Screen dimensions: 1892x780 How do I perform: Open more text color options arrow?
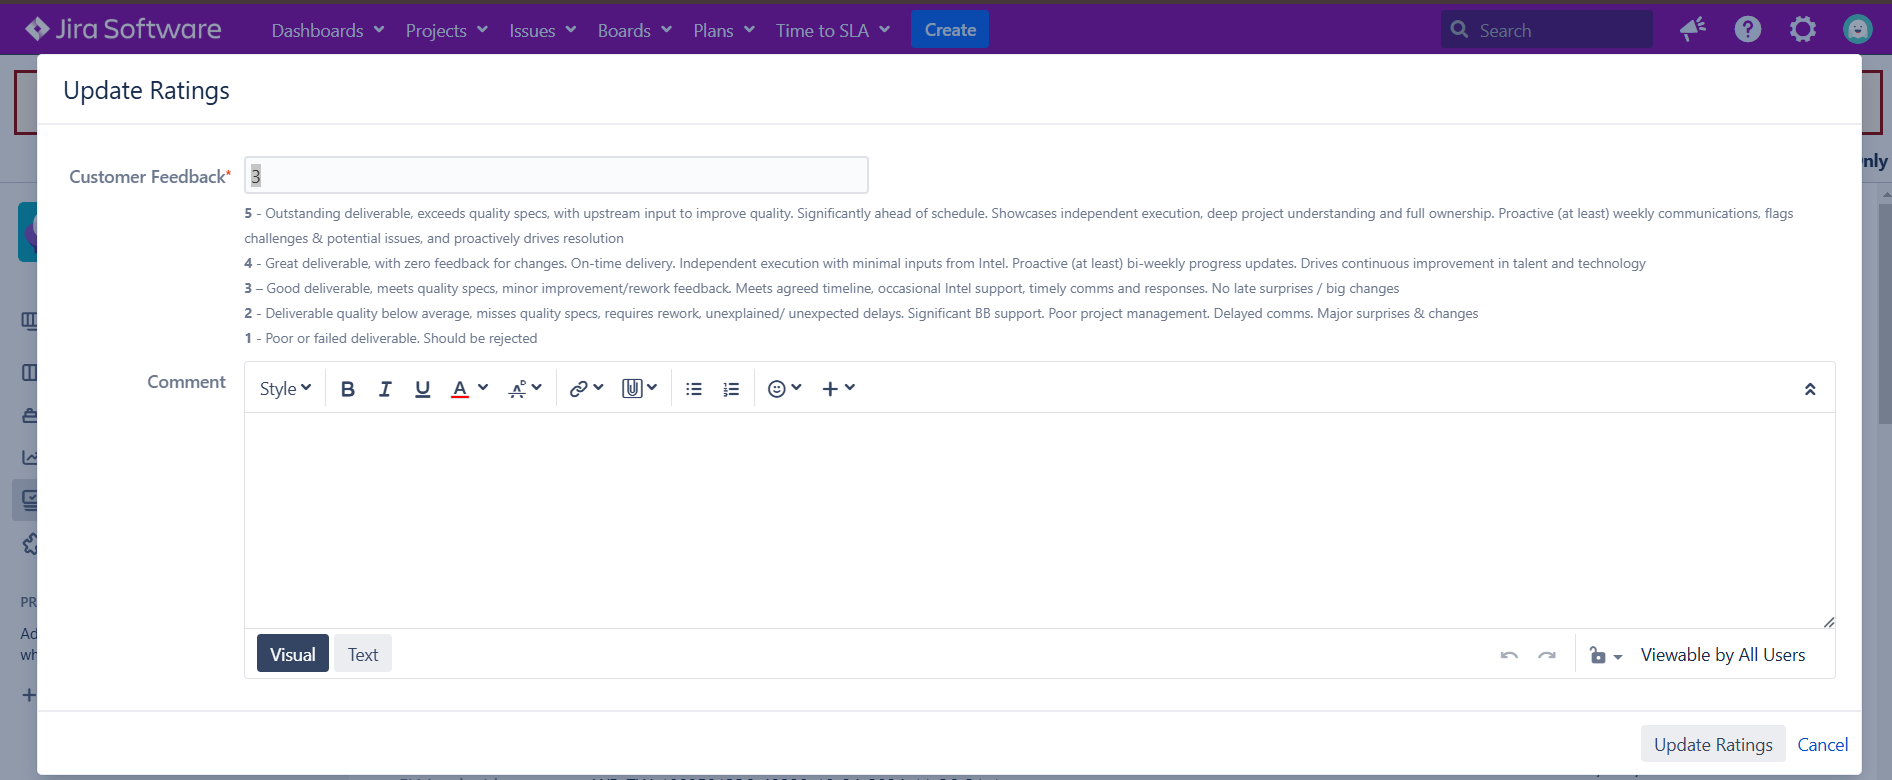click(483, 388)
